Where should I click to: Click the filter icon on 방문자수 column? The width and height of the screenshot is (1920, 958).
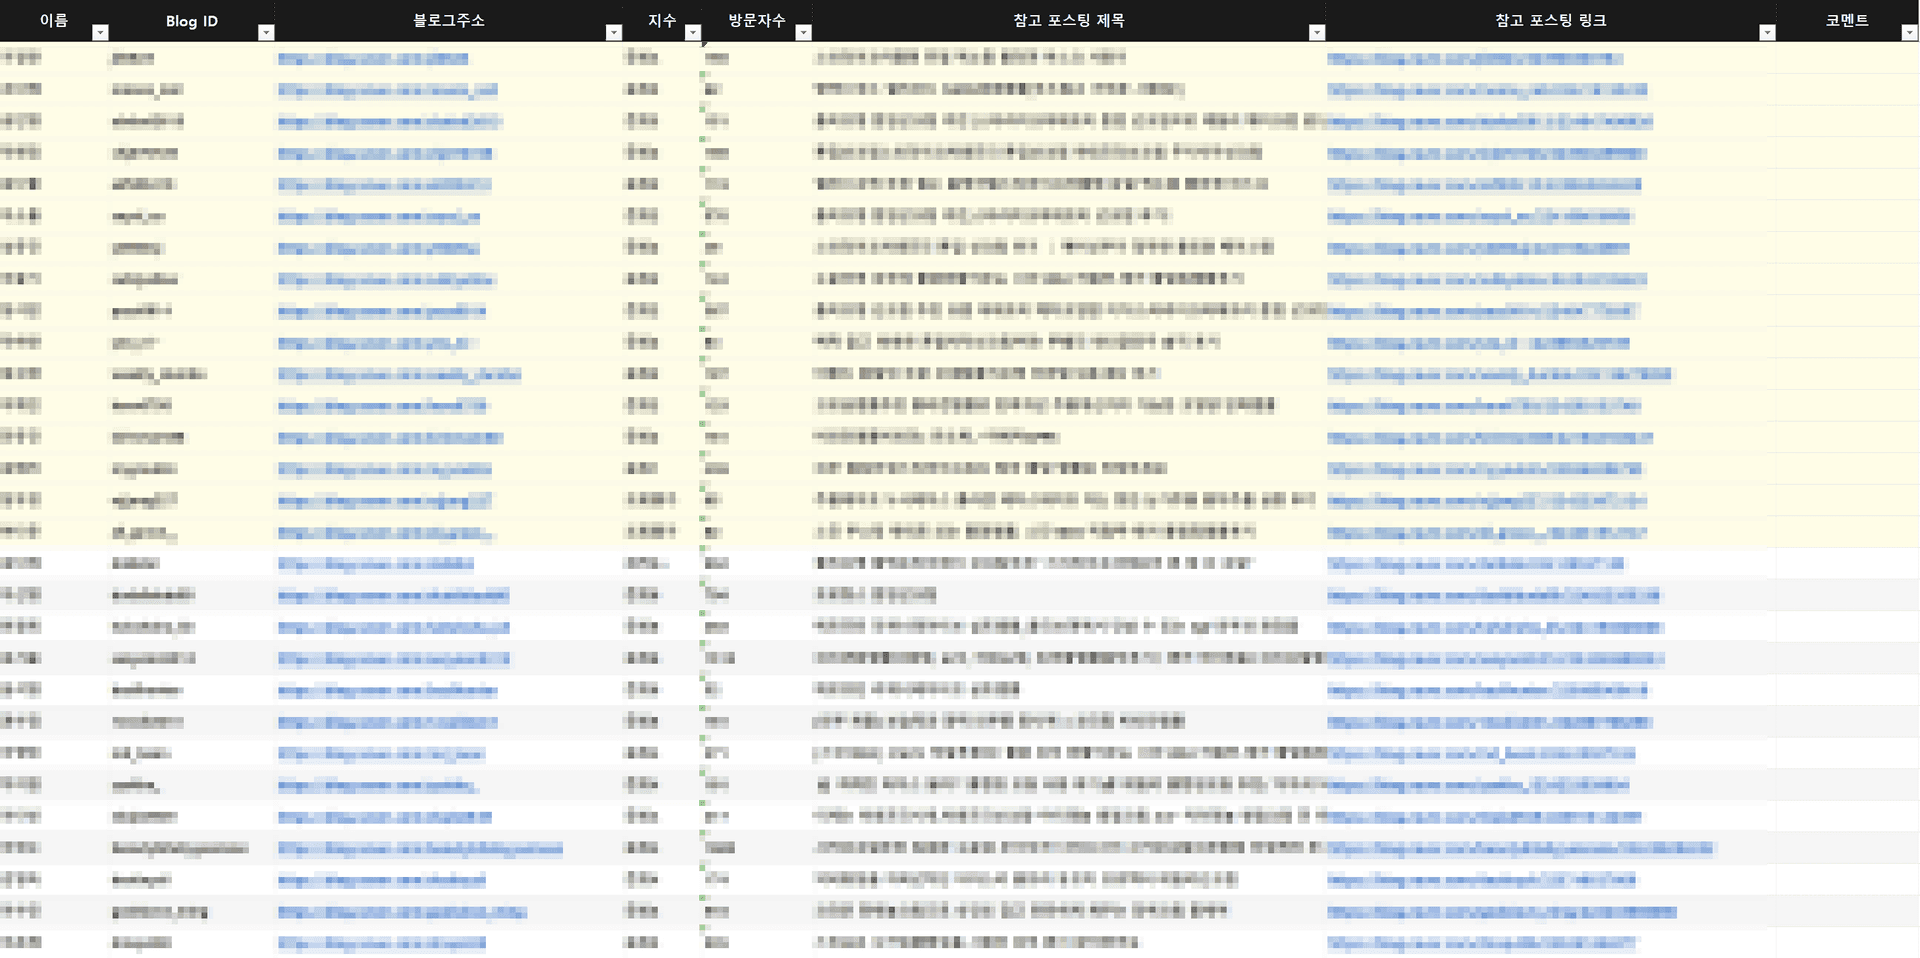point(803,31)
